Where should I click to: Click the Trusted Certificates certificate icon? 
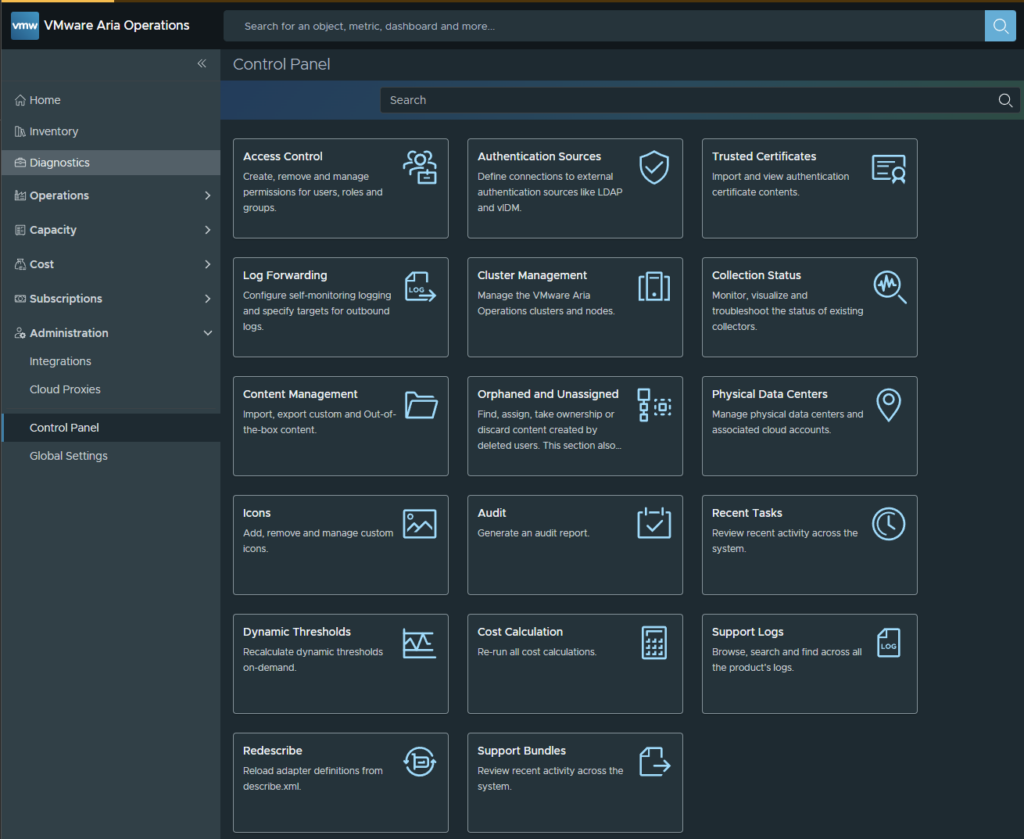point(889,168)
